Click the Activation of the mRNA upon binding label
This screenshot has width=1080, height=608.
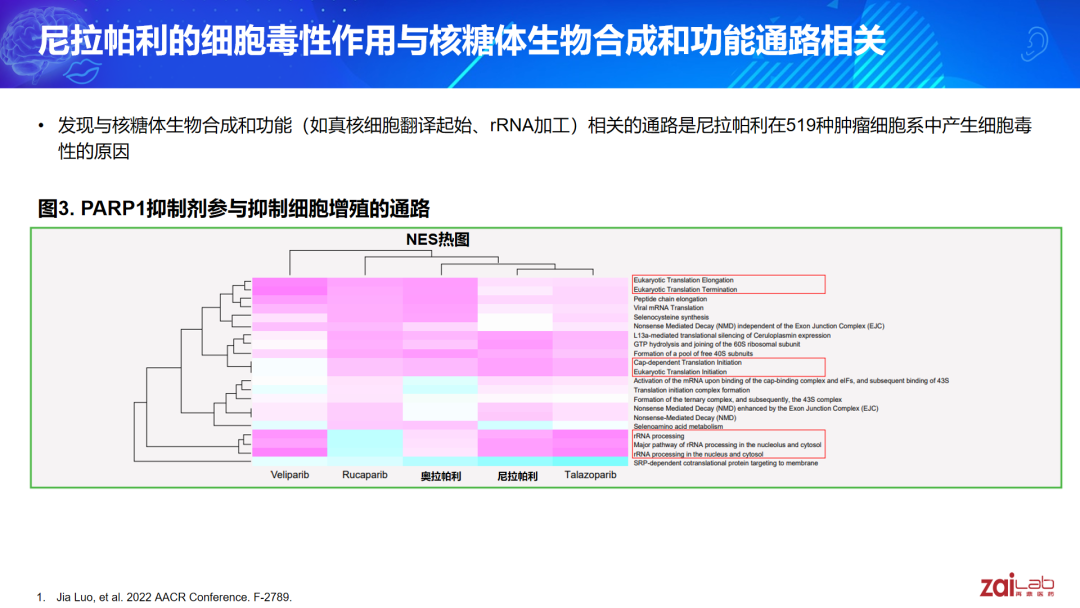(x=791, y=380)
